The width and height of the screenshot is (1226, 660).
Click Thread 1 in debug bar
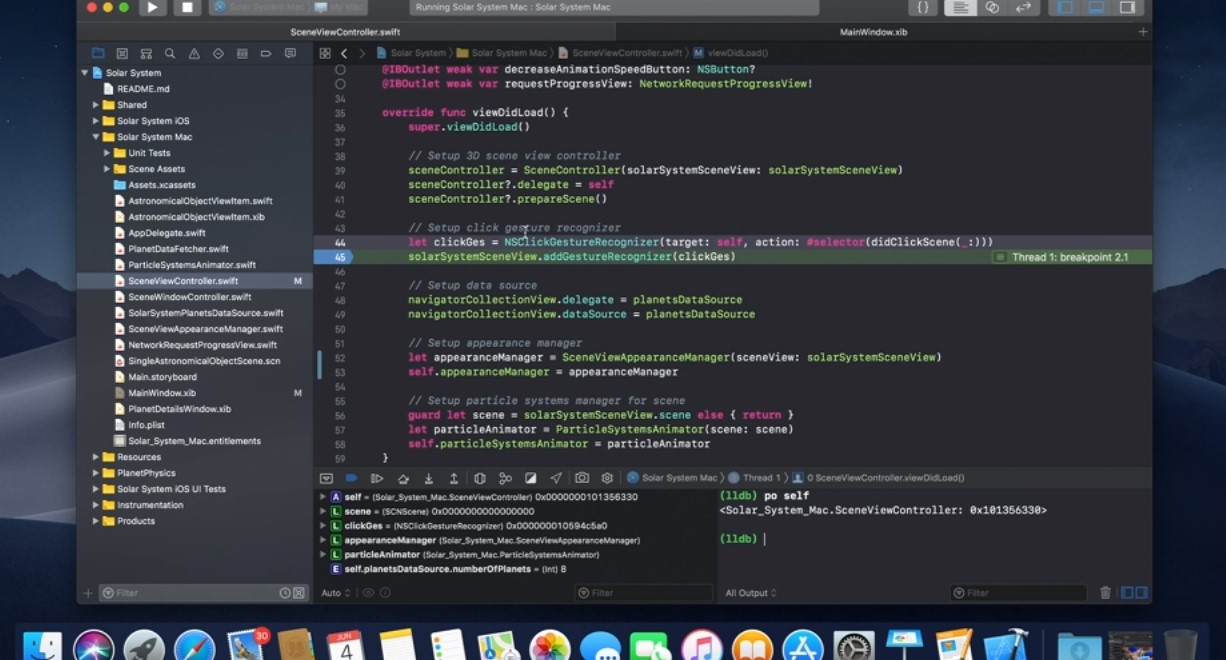point(755,478)
